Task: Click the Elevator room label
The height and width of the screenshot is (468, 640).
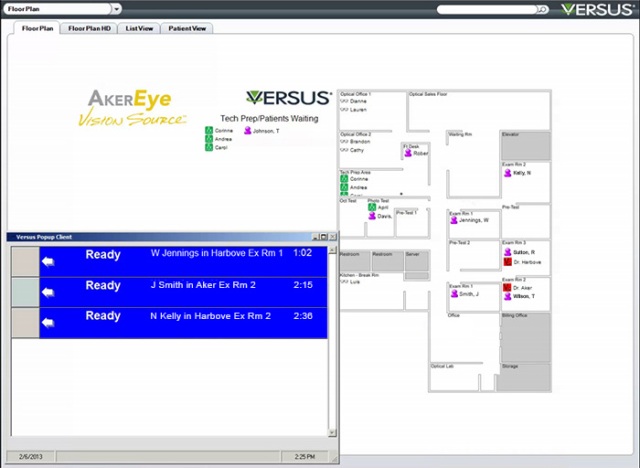Action: pyautogui.click(x=510, y=134)
